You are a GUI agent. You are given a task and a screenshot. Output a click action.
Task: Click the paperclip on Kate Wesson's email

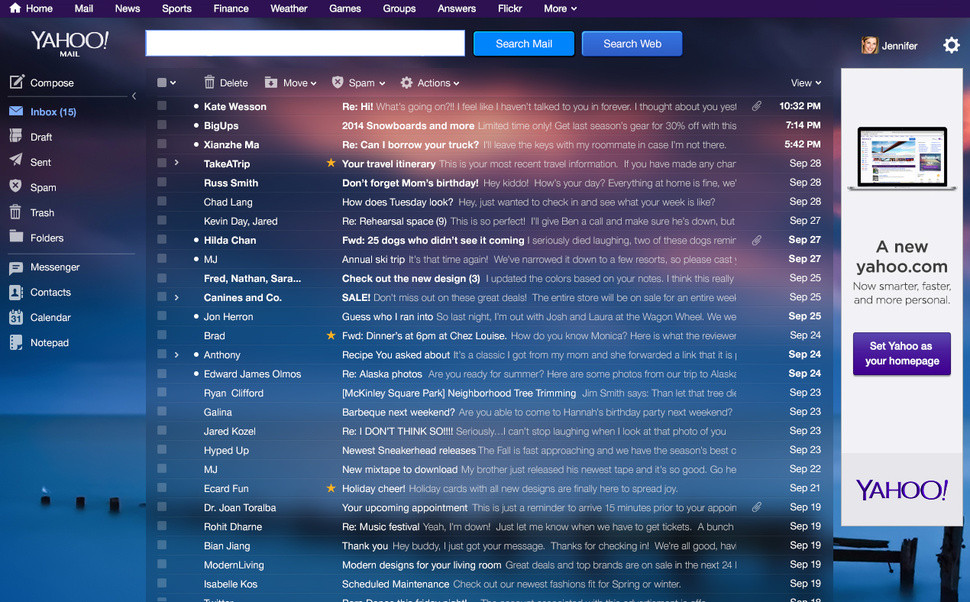pos(756,106)
